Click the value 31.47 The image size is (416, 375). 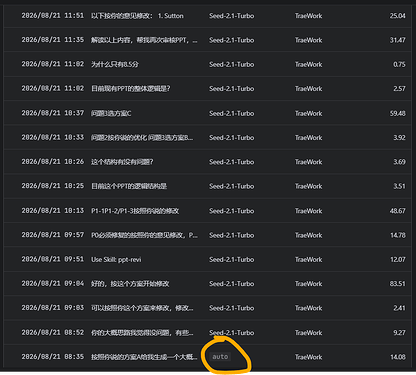point(398,40)
